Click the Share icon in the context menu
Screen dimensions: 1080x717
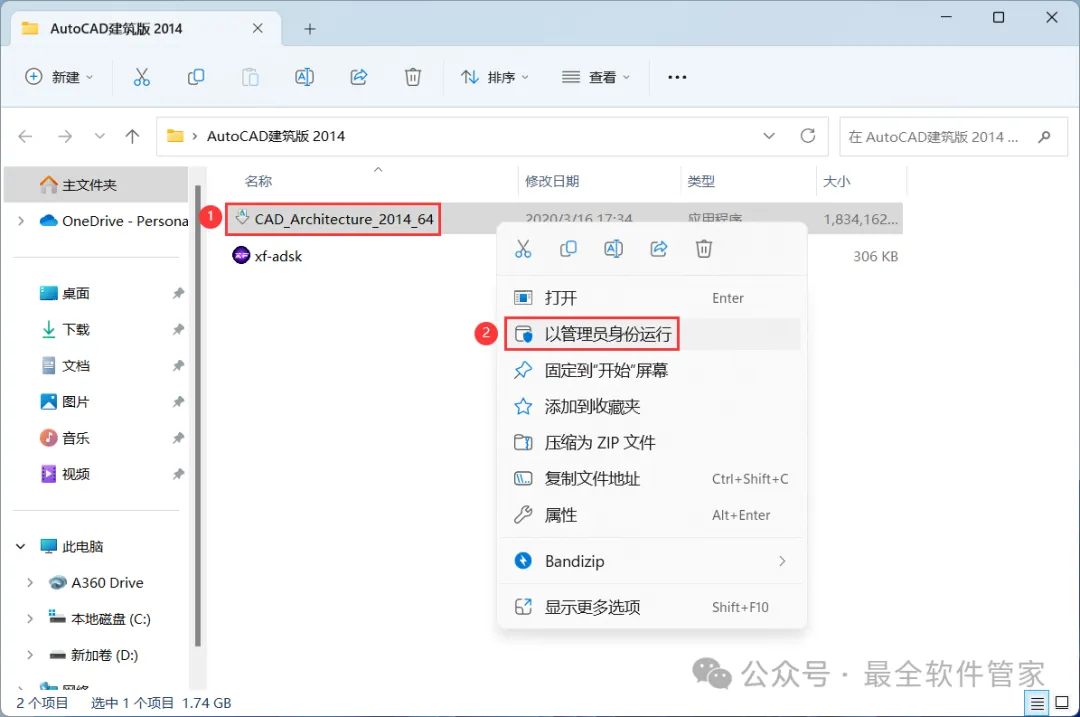659,249
